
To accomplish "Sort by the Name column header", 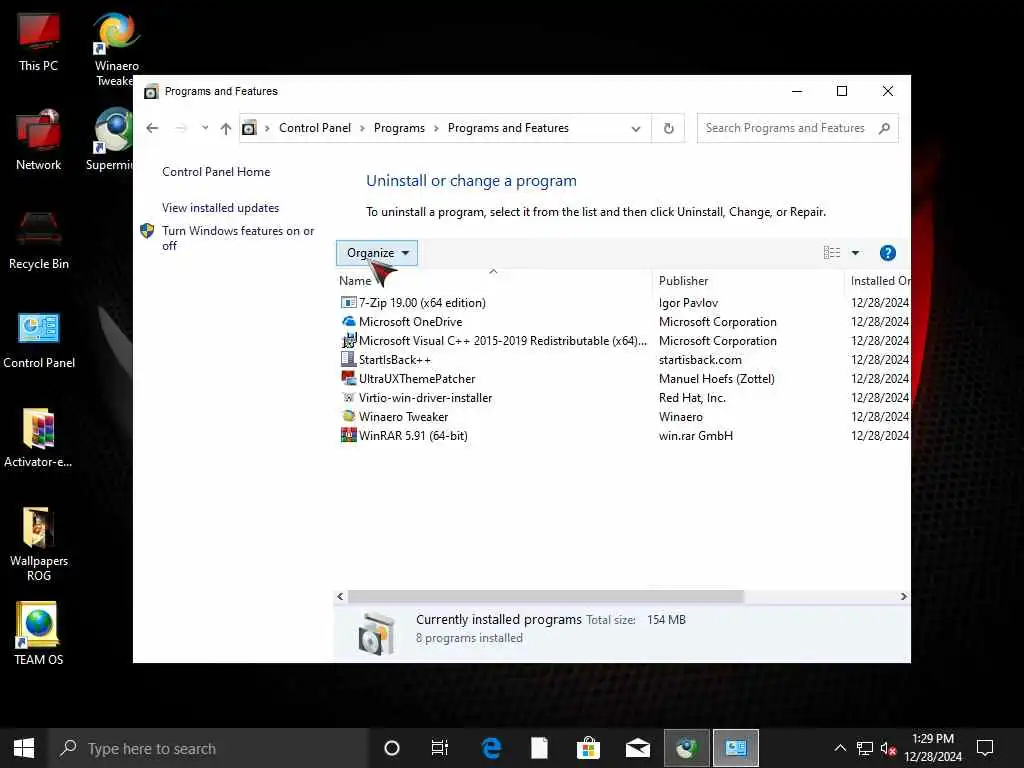I will pos(494,280).
